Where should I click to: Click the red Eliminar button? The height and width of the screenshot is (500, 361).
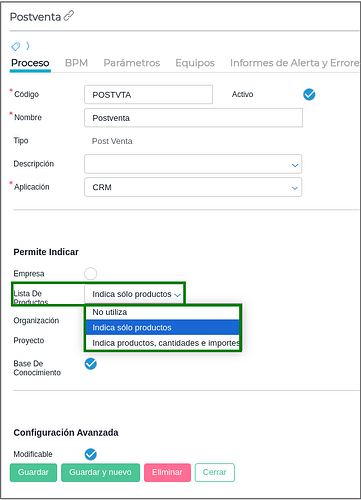167,472
